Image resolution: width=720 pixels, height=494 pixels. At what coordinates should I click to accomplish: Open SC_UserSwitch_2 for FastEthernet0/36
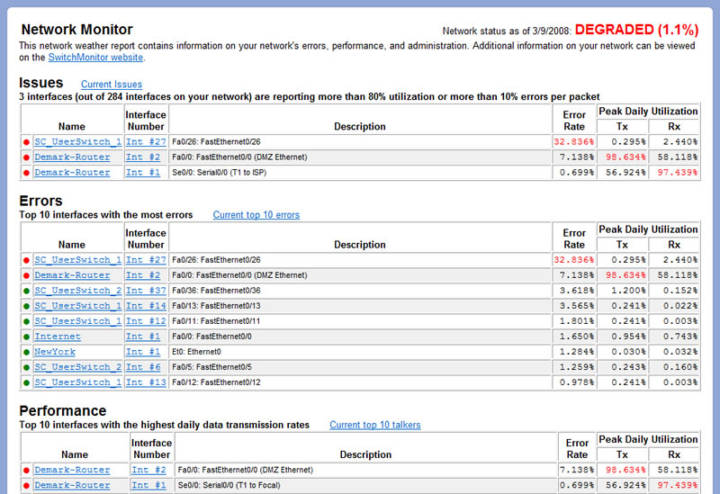[x=78, y=291]
